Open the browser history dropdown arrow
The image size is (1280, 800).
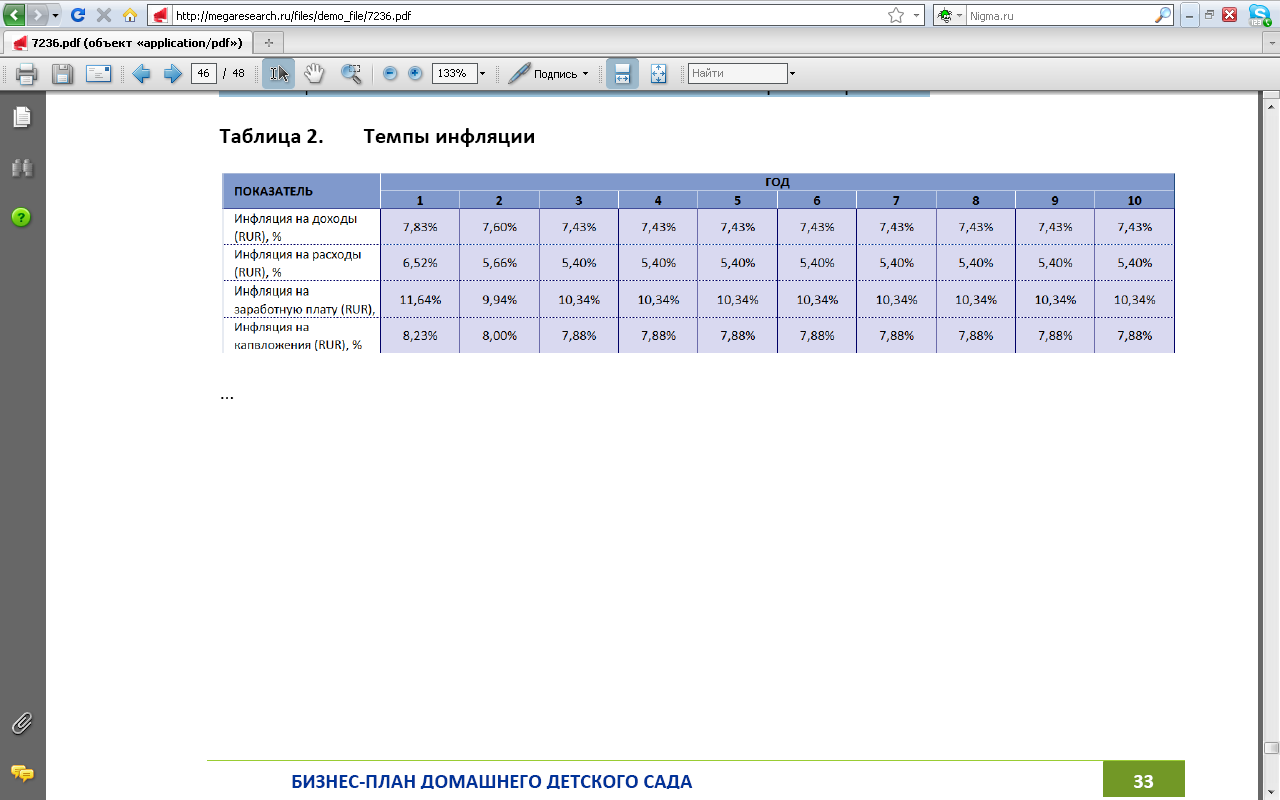pos(55,16)
